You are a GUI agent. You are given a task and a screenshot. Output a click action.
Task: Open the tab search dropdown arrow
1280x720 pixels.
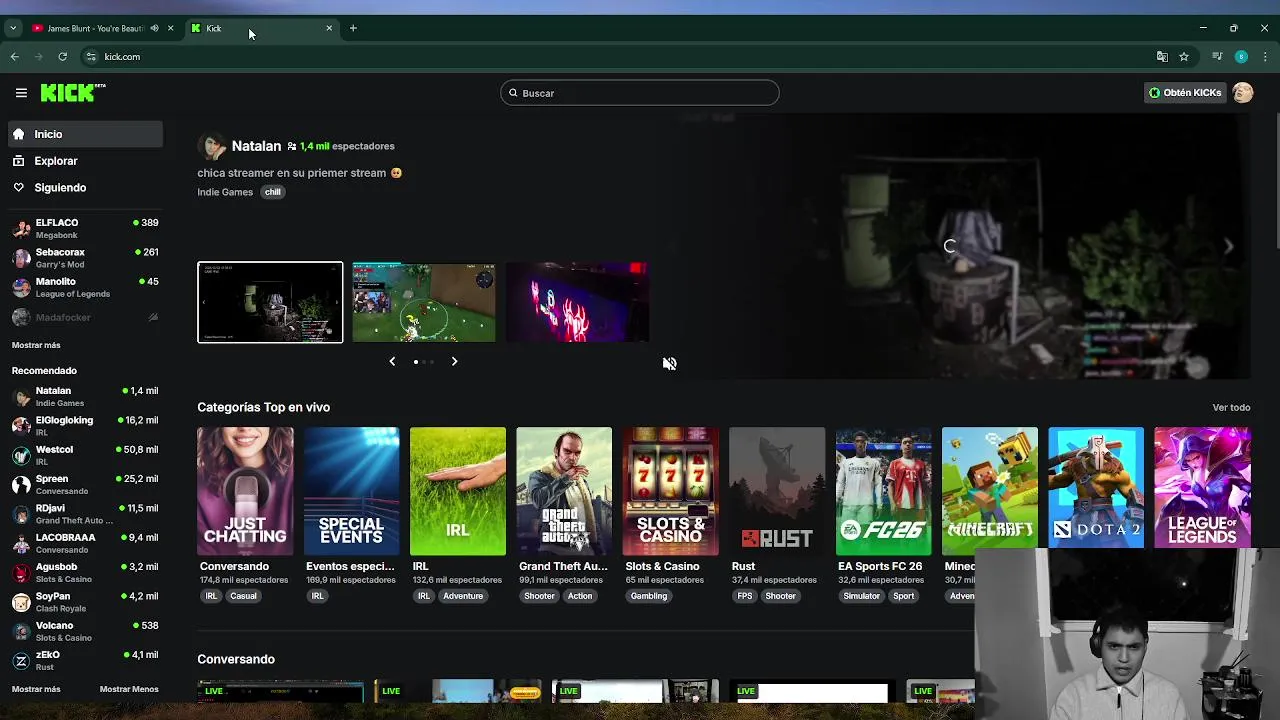12,28
